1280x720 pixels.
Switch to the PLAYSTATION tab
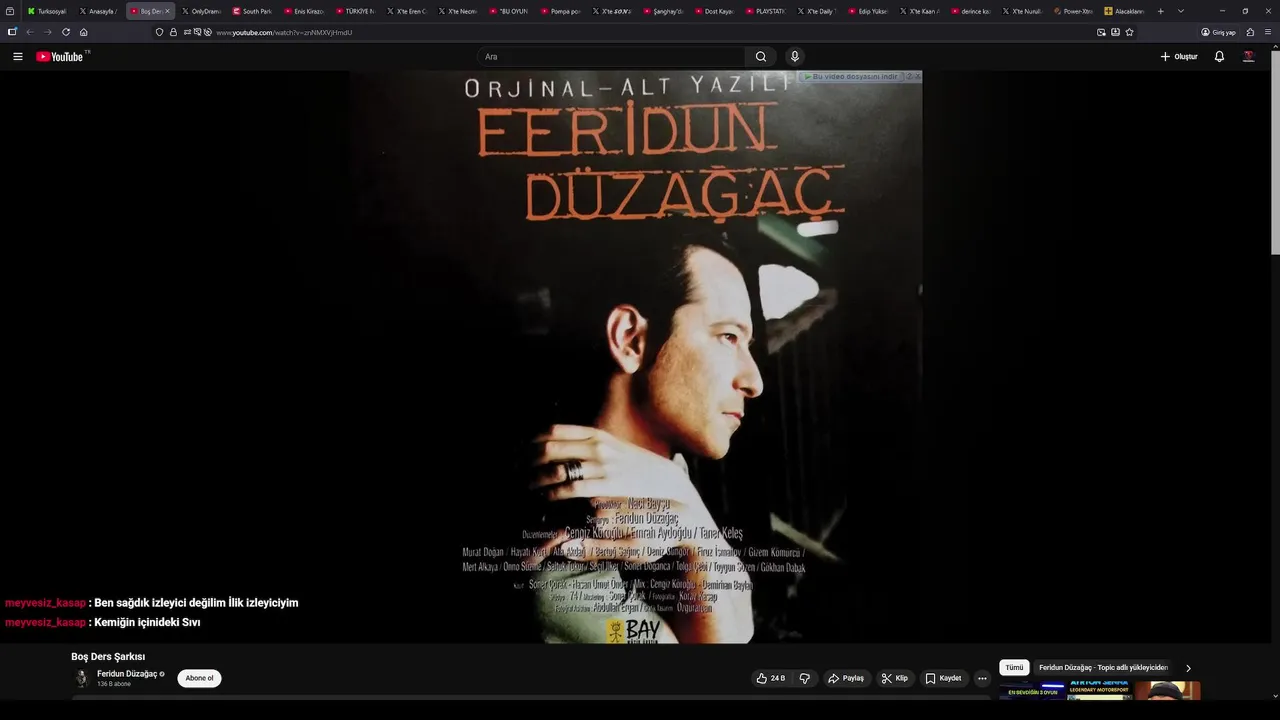(767, 11)
